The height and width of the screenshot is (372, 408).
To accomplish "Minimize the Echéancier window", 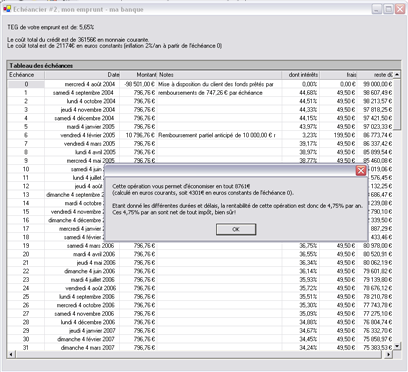I will (x=377, y=9).
